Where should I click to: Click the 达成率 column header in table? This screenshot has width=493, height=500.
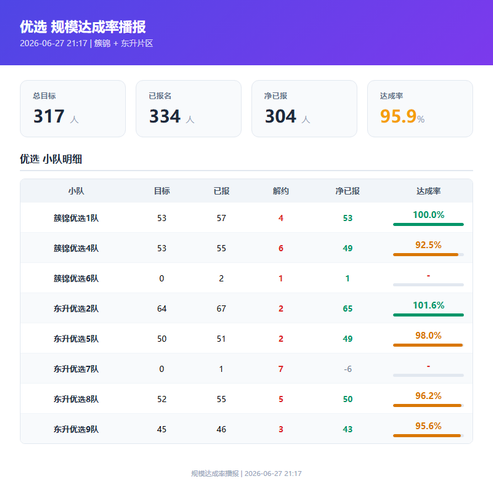tap(428, 191)
